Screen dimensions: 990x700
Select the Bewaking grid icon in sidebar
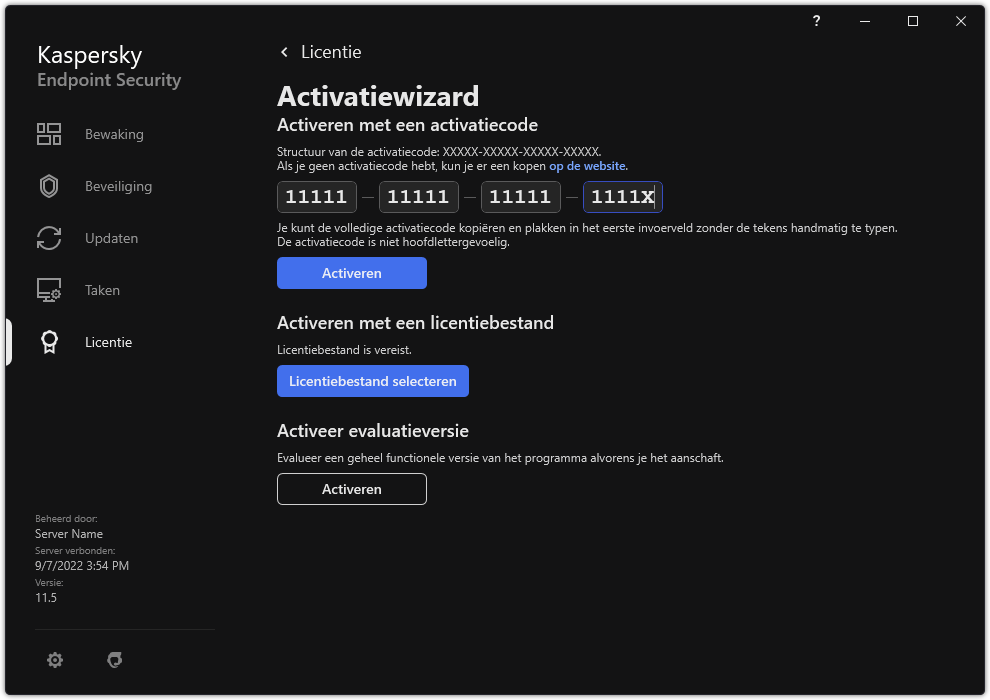click(48, 133)
